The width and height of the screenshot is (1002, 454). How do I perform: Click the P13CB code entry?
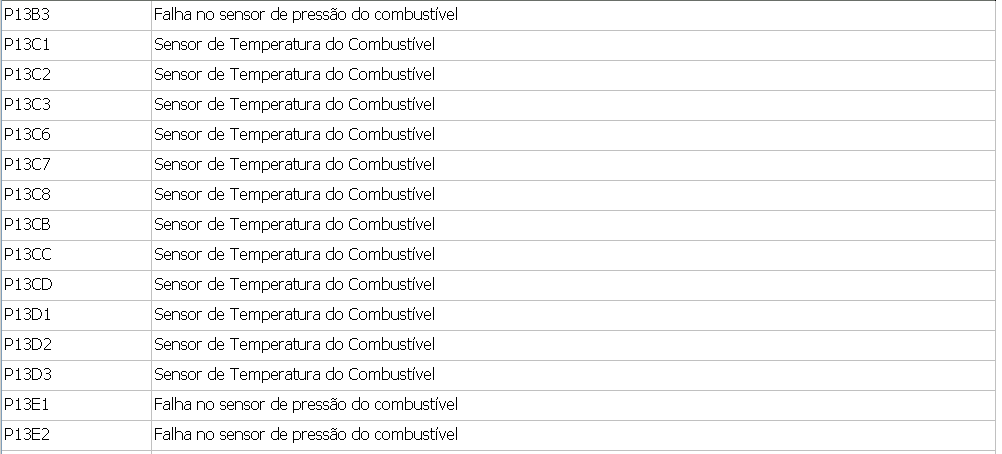[x=27, y=225]
